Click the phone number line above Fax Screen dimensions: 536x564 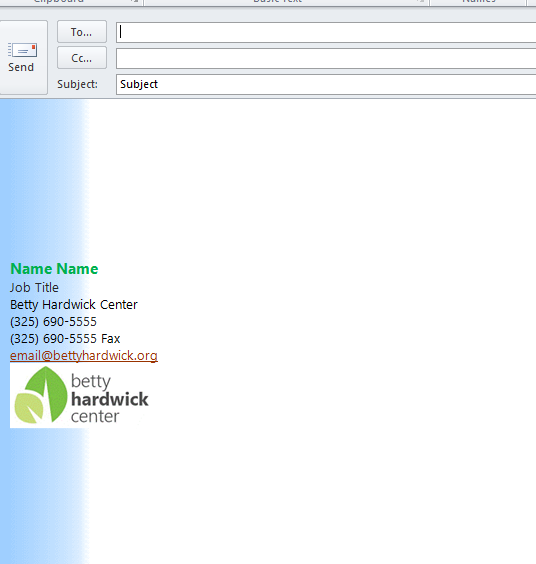pos(53,322)
